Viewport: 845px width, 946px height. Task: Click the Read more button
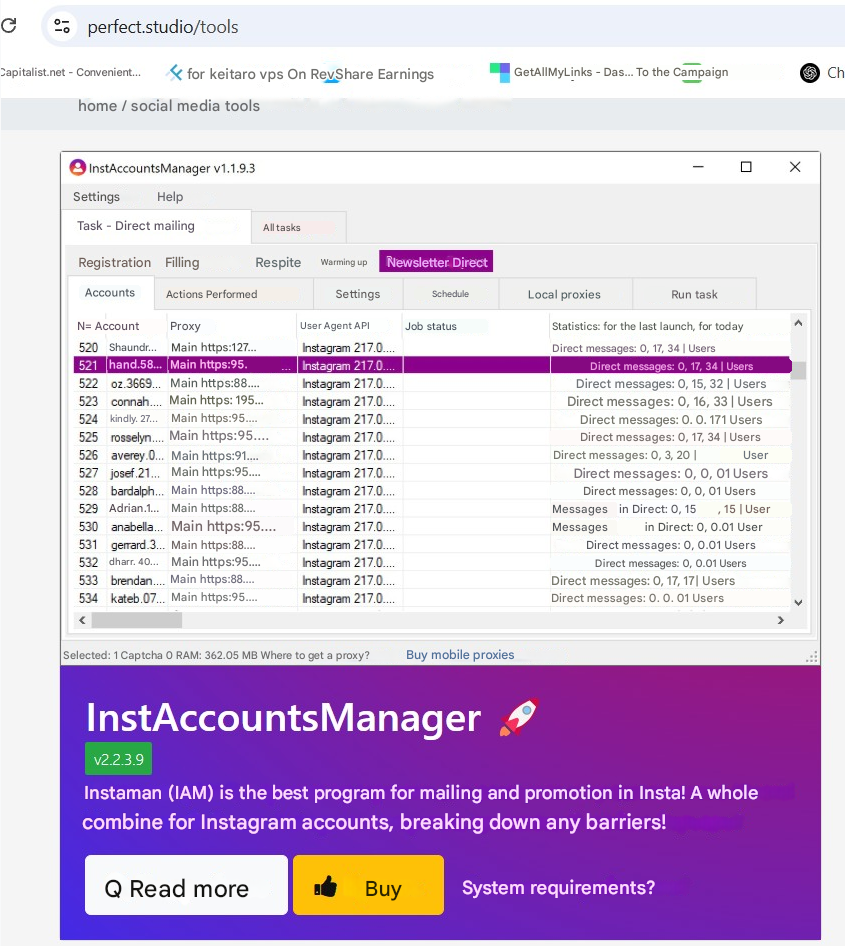click(x=186, y=885)
